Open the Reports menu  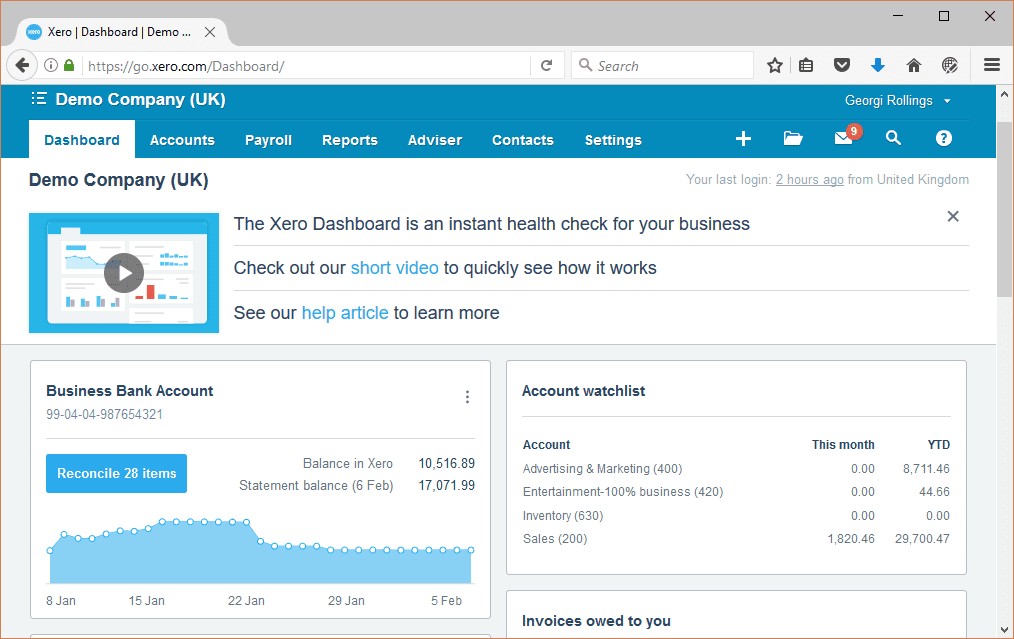[x=350, y=140]
